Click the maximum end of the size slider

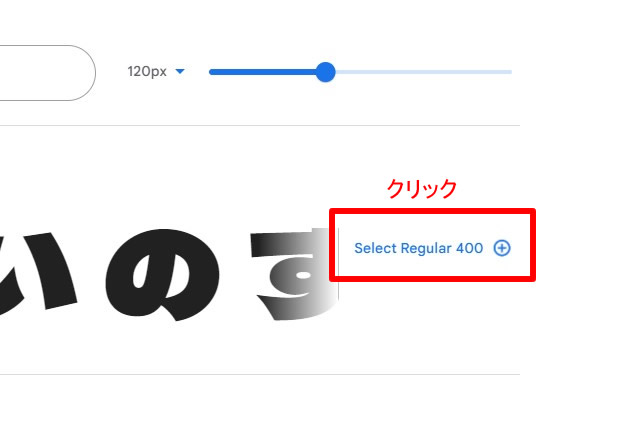coord(511,72)
